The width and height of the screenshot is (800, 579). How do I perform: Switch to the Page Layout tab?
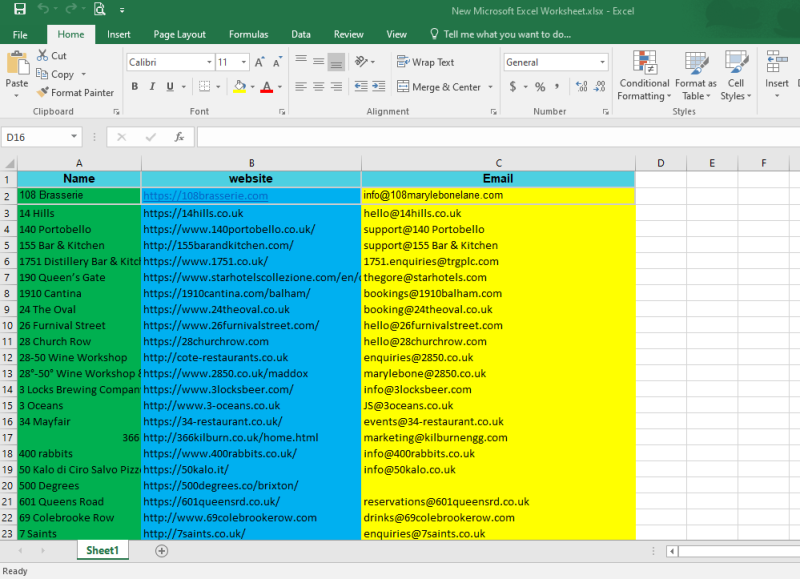(x=180, y=34)
